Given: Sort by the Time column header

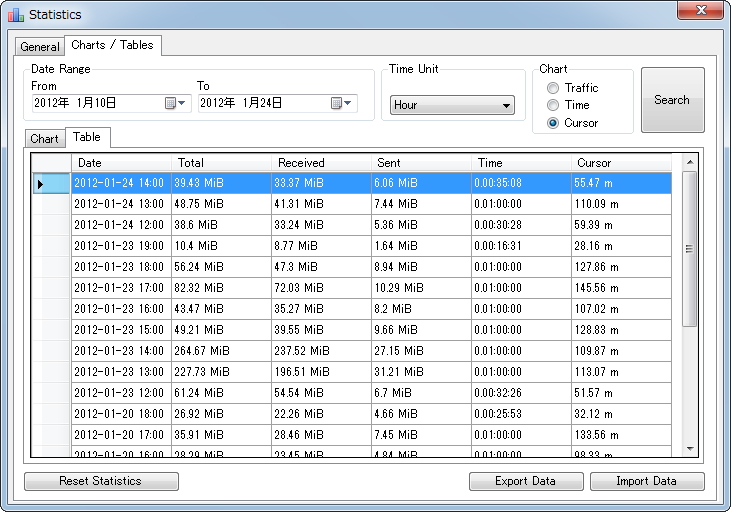Looking at the screenshot, I should click(x=521, y=163).
